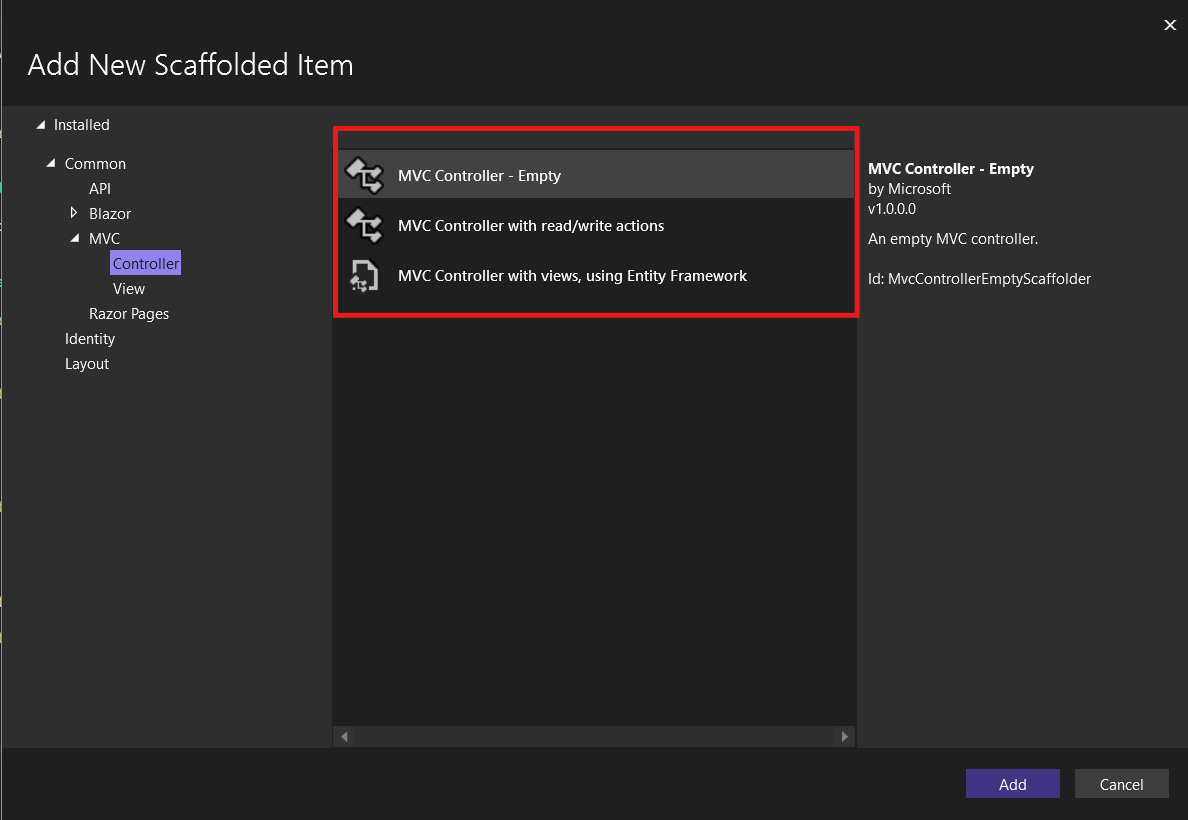
Task: Select the Identity category
Action: tap(90, 338)
